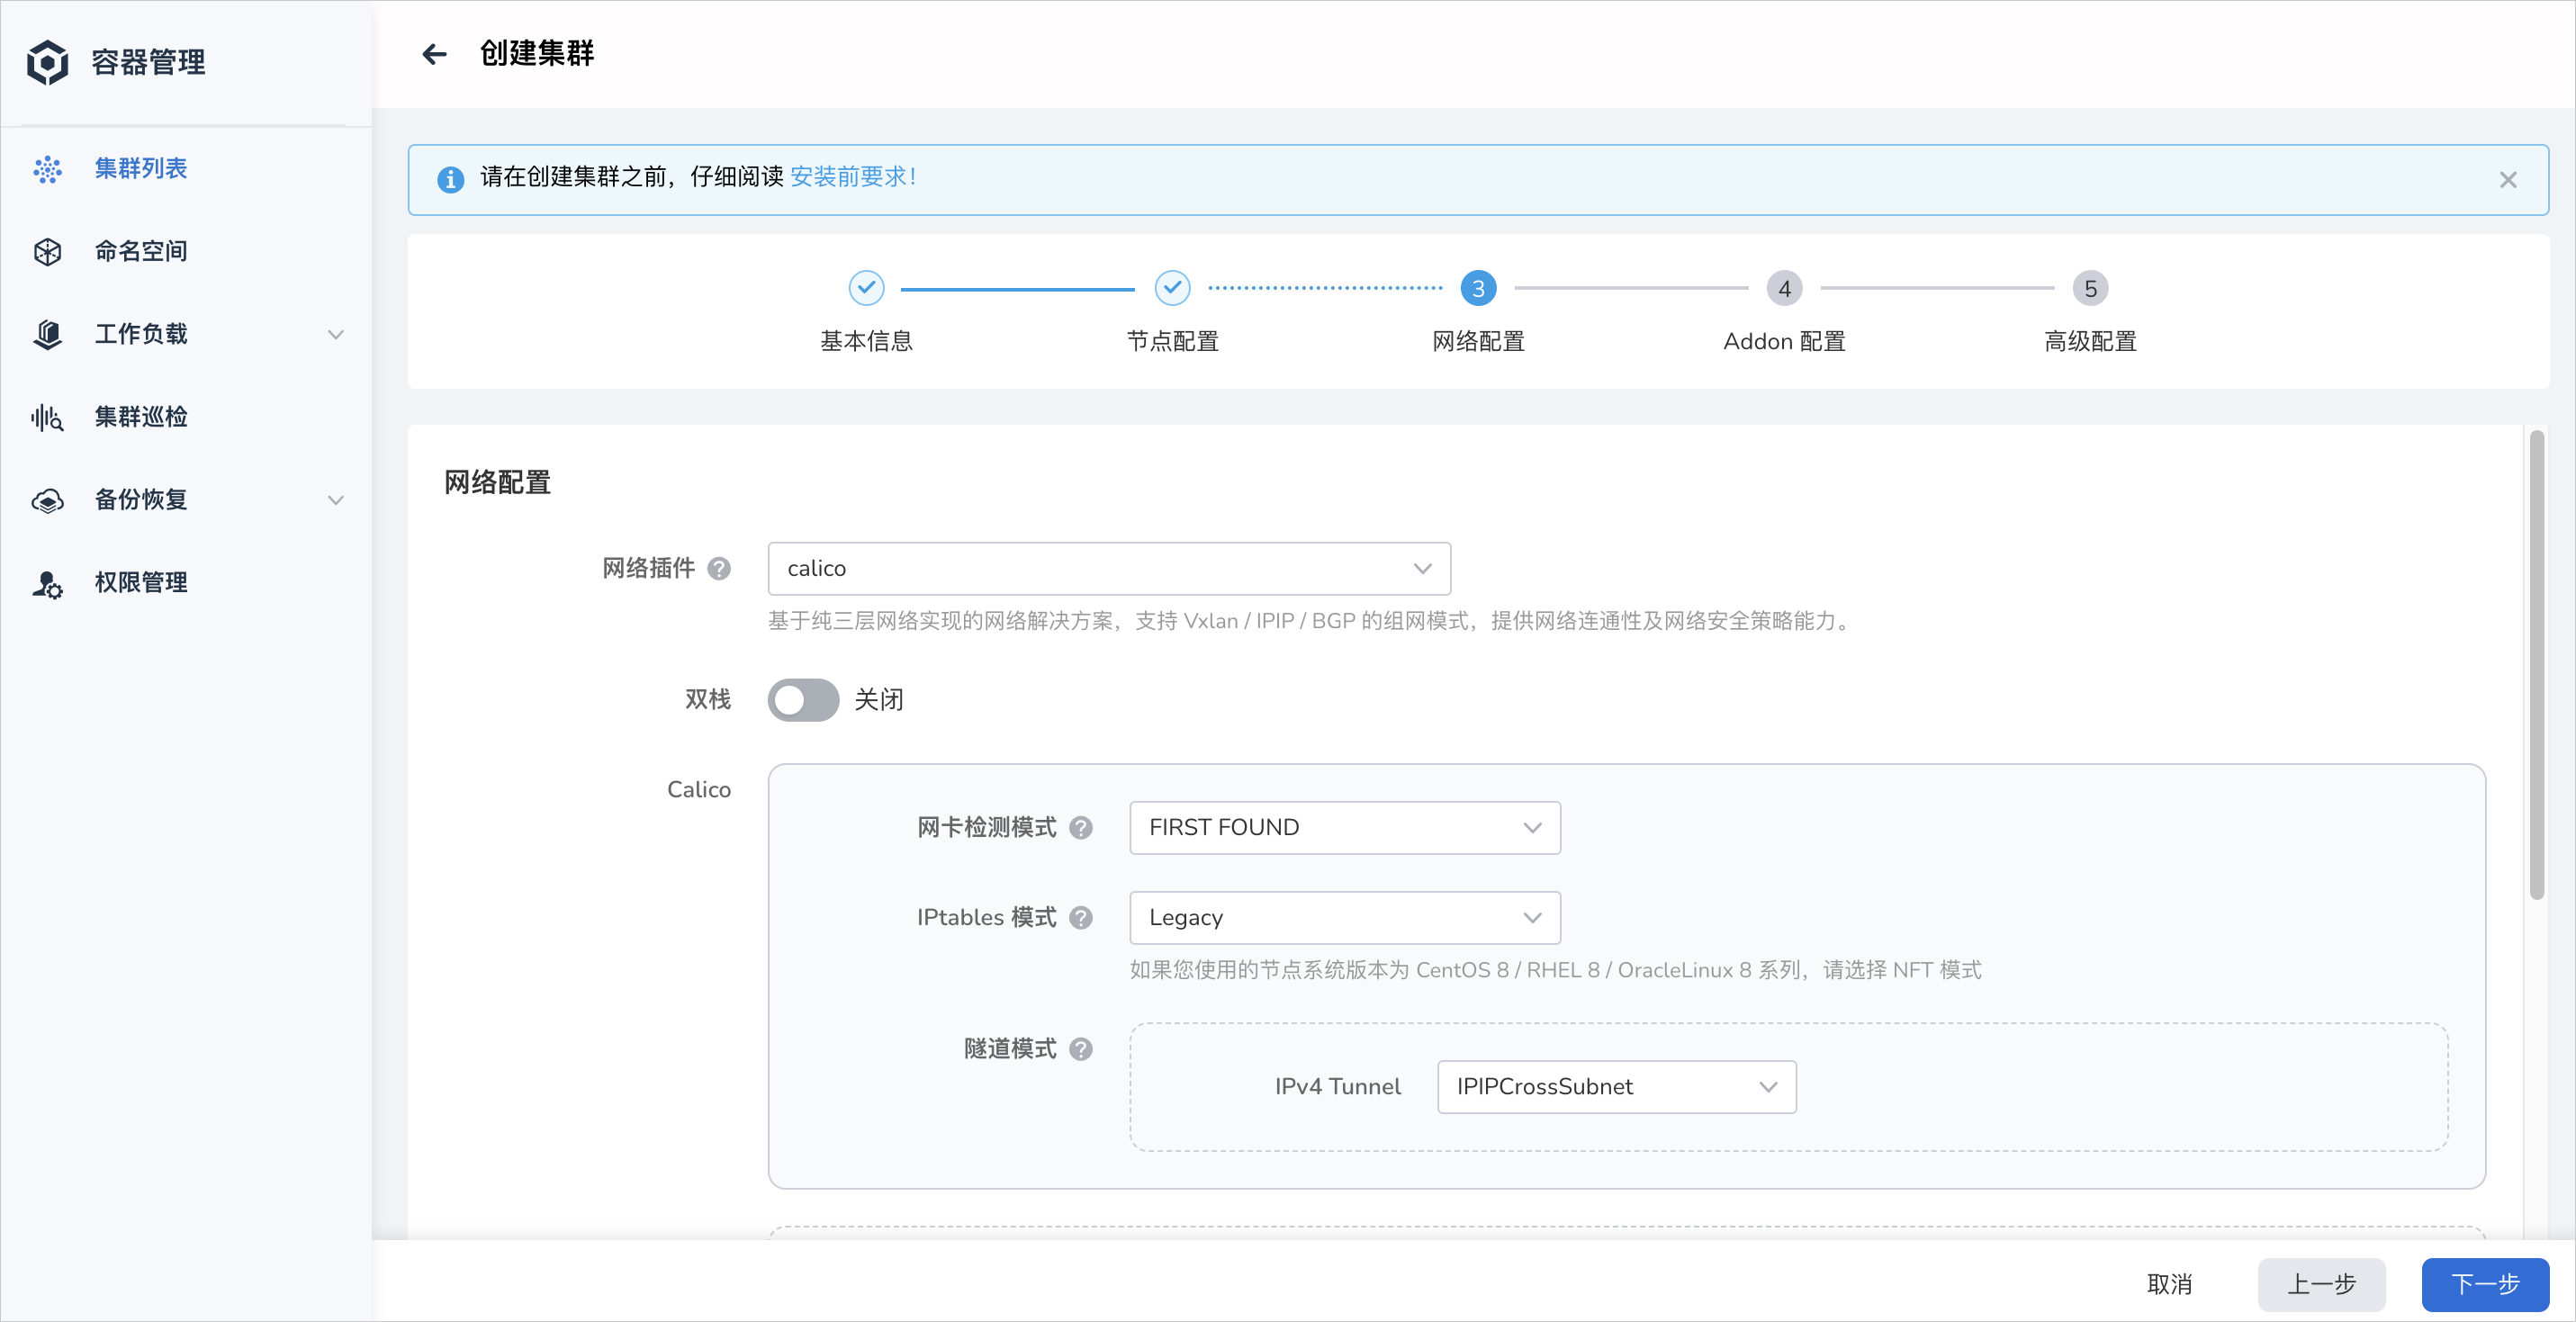Open the FIRST FOUND detection mode dropdown
This screenshot has width=2576, height=1322.
1345,828
